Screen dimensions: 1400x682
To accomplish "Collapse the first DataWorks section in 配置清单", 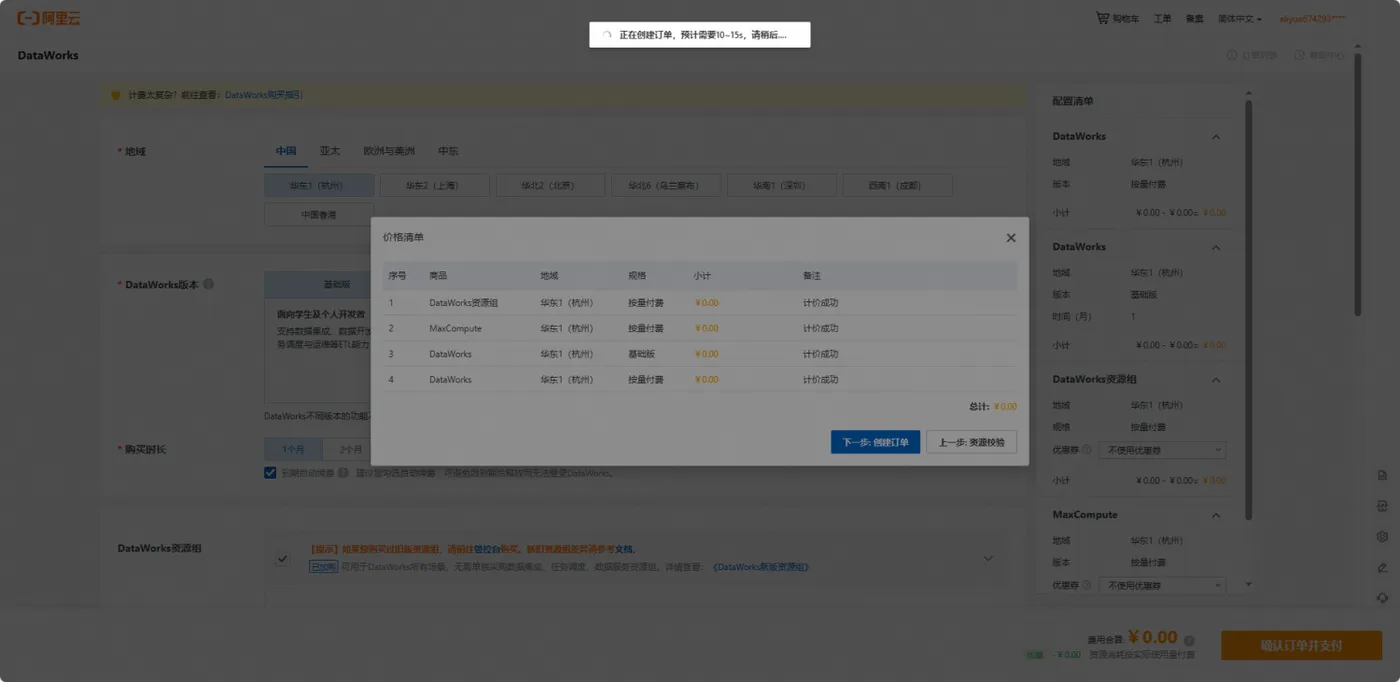I will click(1216, 137).
